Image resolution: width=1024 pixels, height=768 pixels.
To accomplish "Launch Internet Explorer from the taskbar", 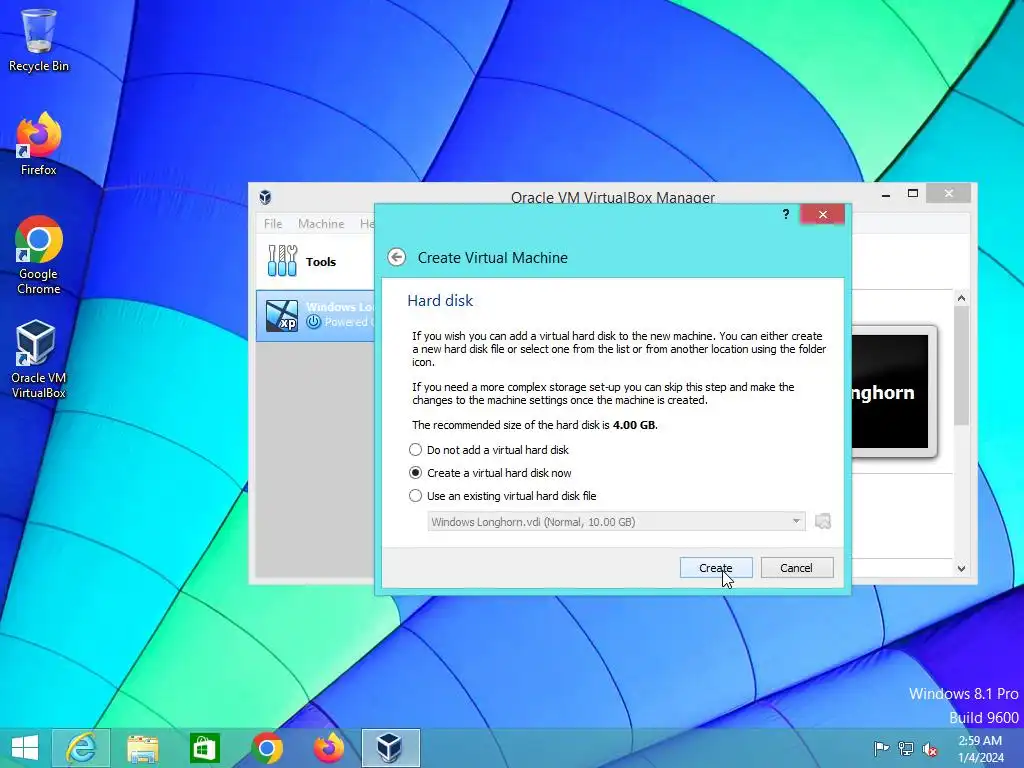I will click(x=81, y=748).
